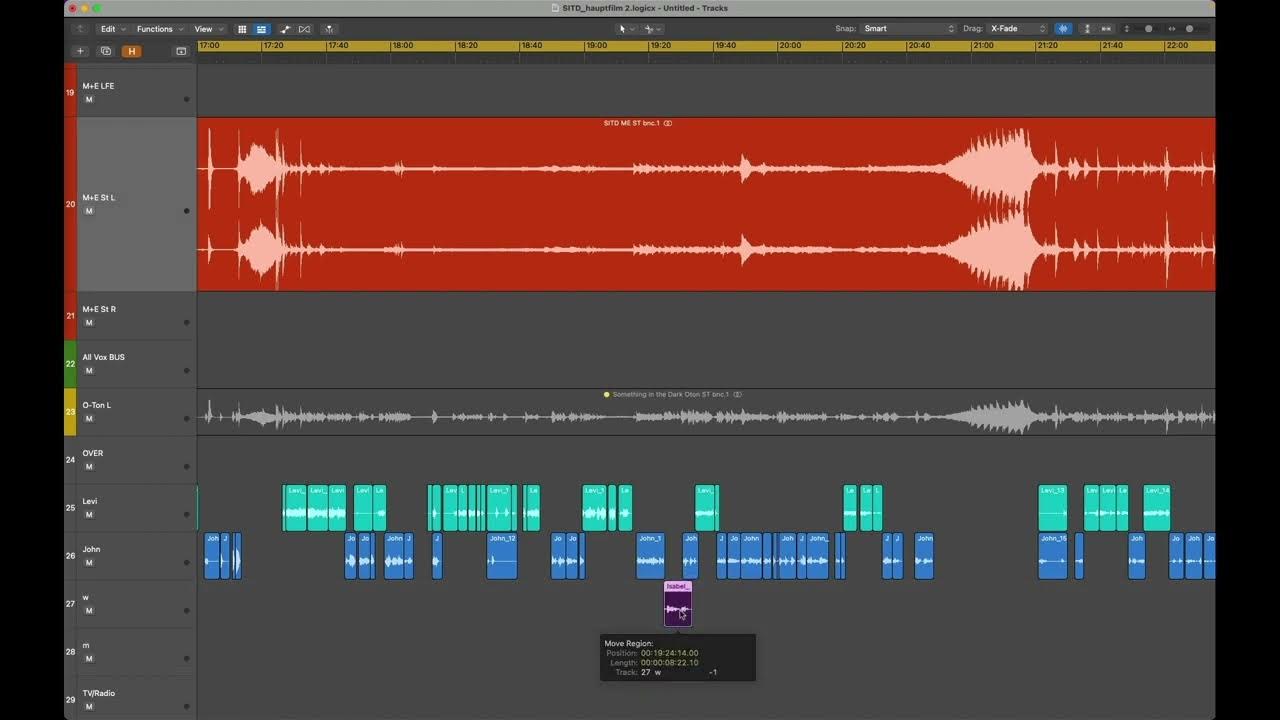
Task: Mute the John track
Action: click(88, 563)
